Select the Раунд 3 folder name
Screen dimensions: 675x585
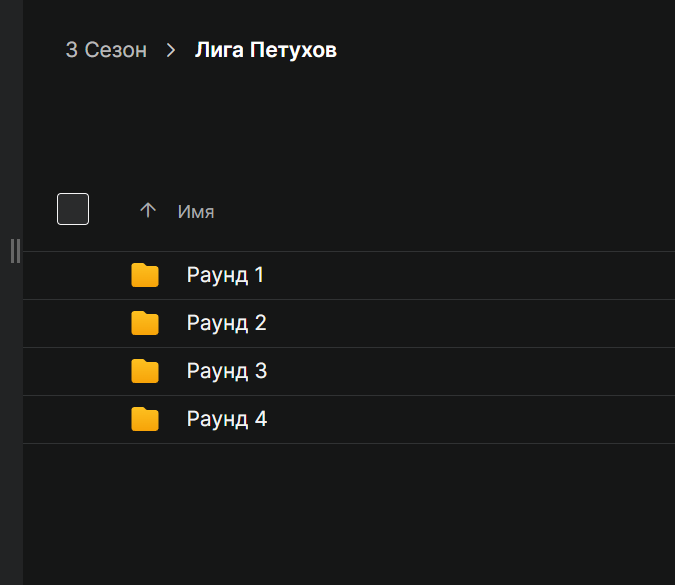coord(226,371)
